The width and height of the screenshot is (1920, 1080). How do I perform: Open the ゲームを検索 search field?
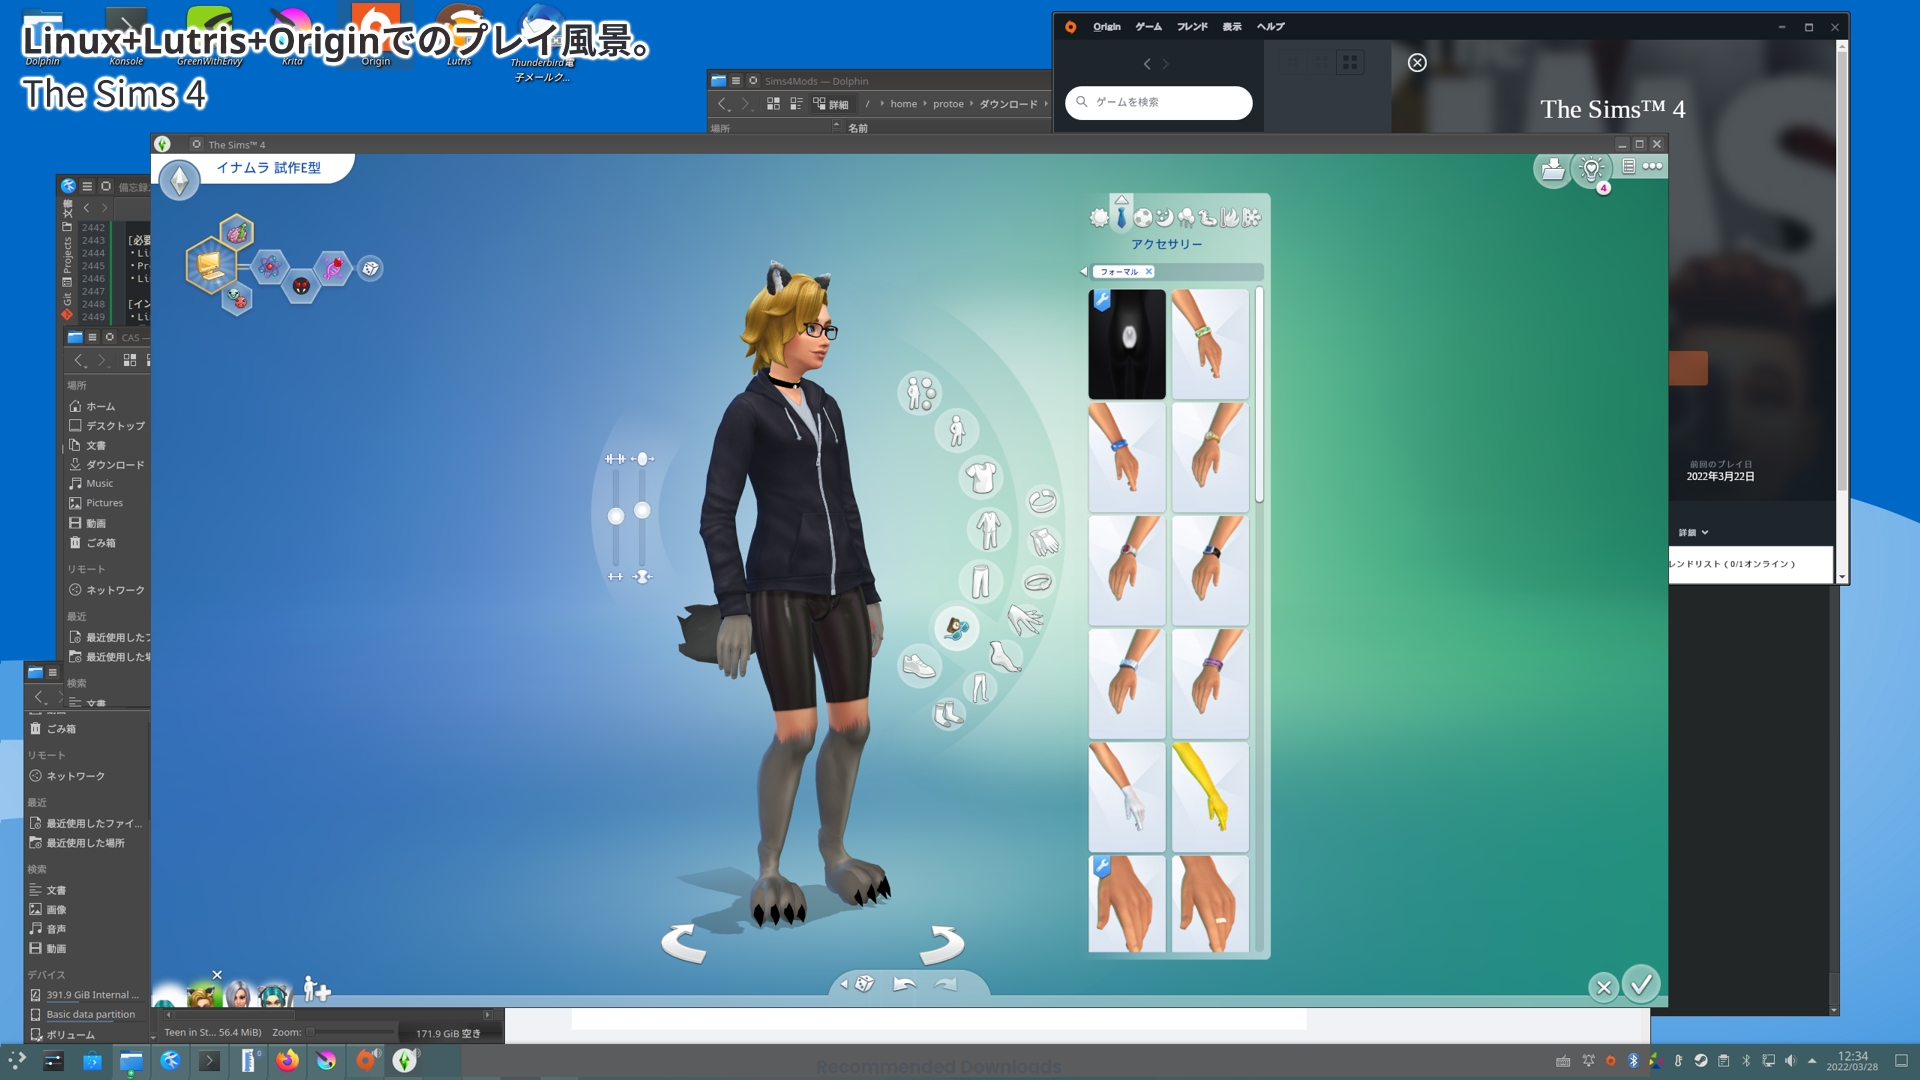(1159, 100)
